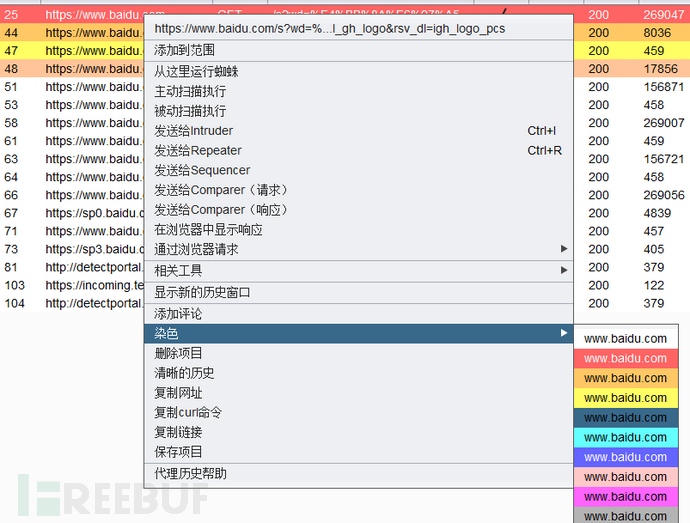Select 添加评论 menu entry

click(x=359, y=314)
